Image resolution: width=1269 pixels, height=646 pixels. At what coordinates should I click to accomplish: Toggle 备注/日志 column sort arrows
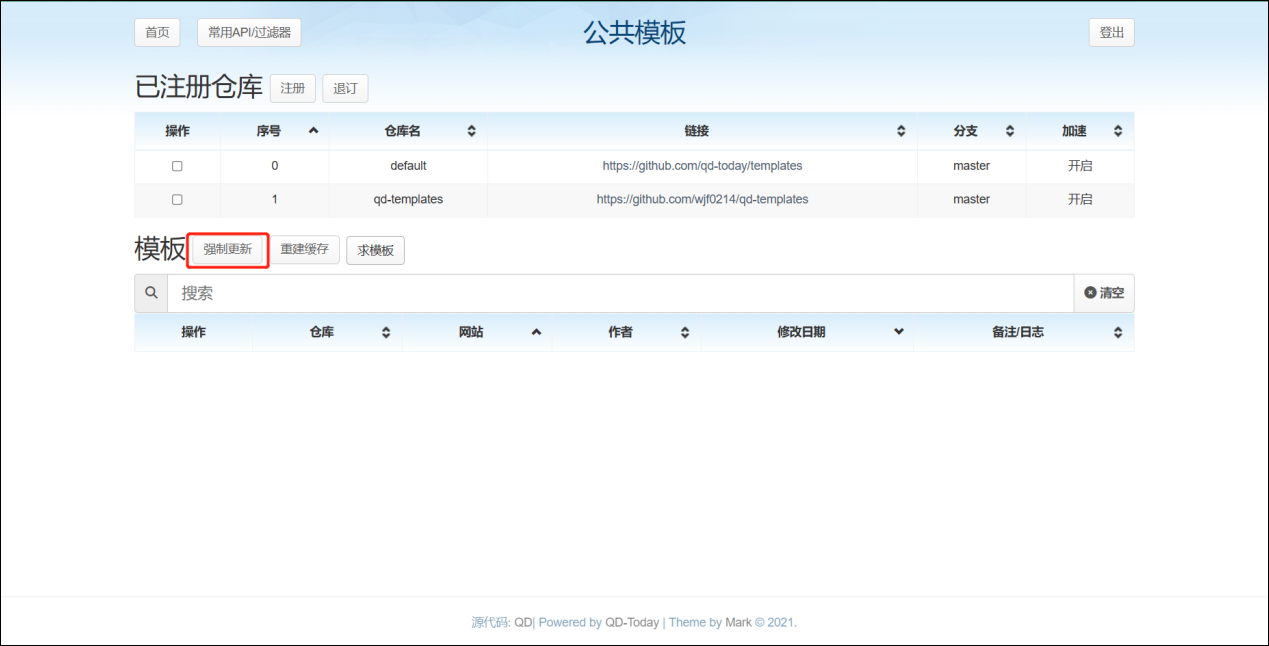pyautogui.click(x=1118, y=332)
